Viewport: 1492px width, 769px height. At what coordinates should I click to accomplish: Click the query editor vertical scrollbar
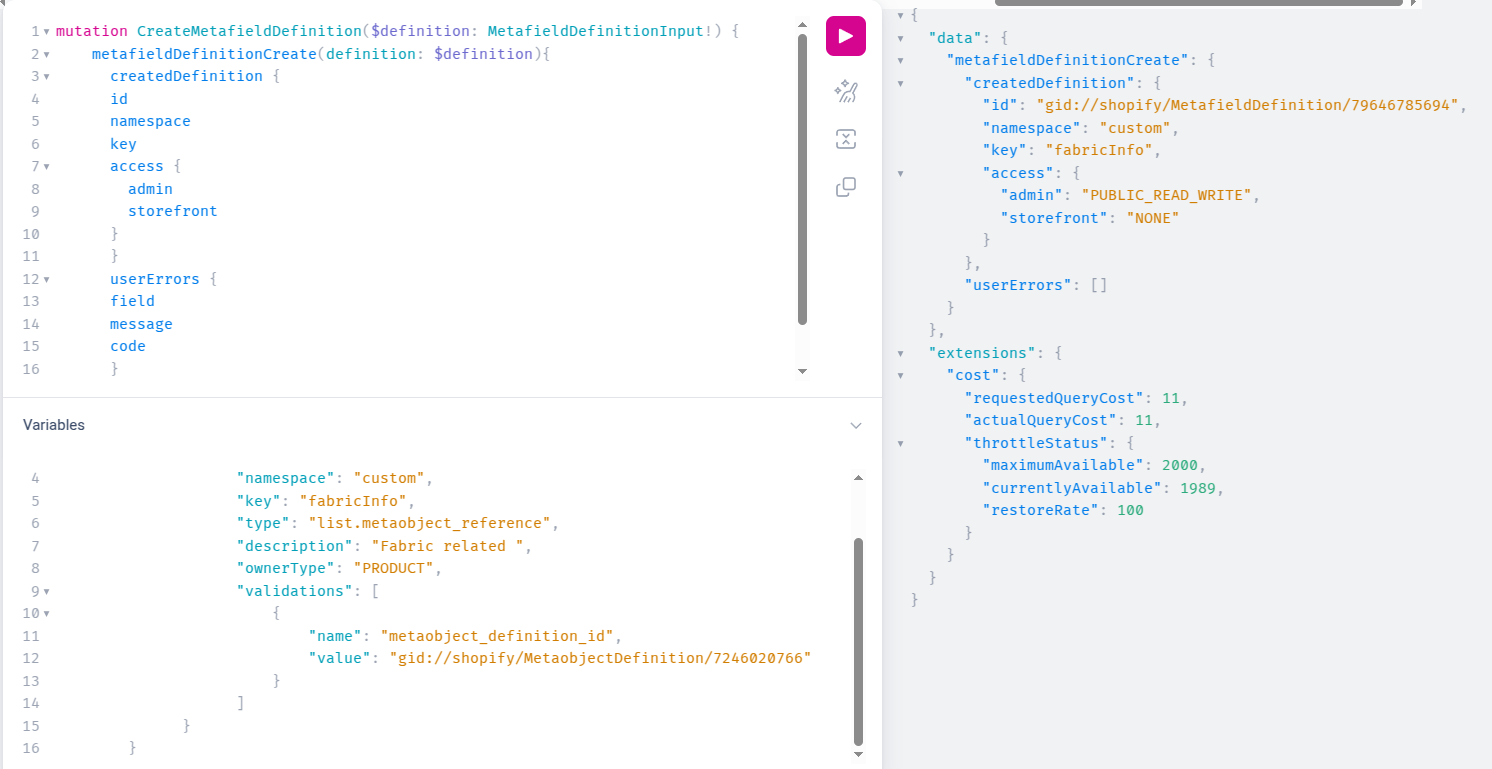click(802, 180)
